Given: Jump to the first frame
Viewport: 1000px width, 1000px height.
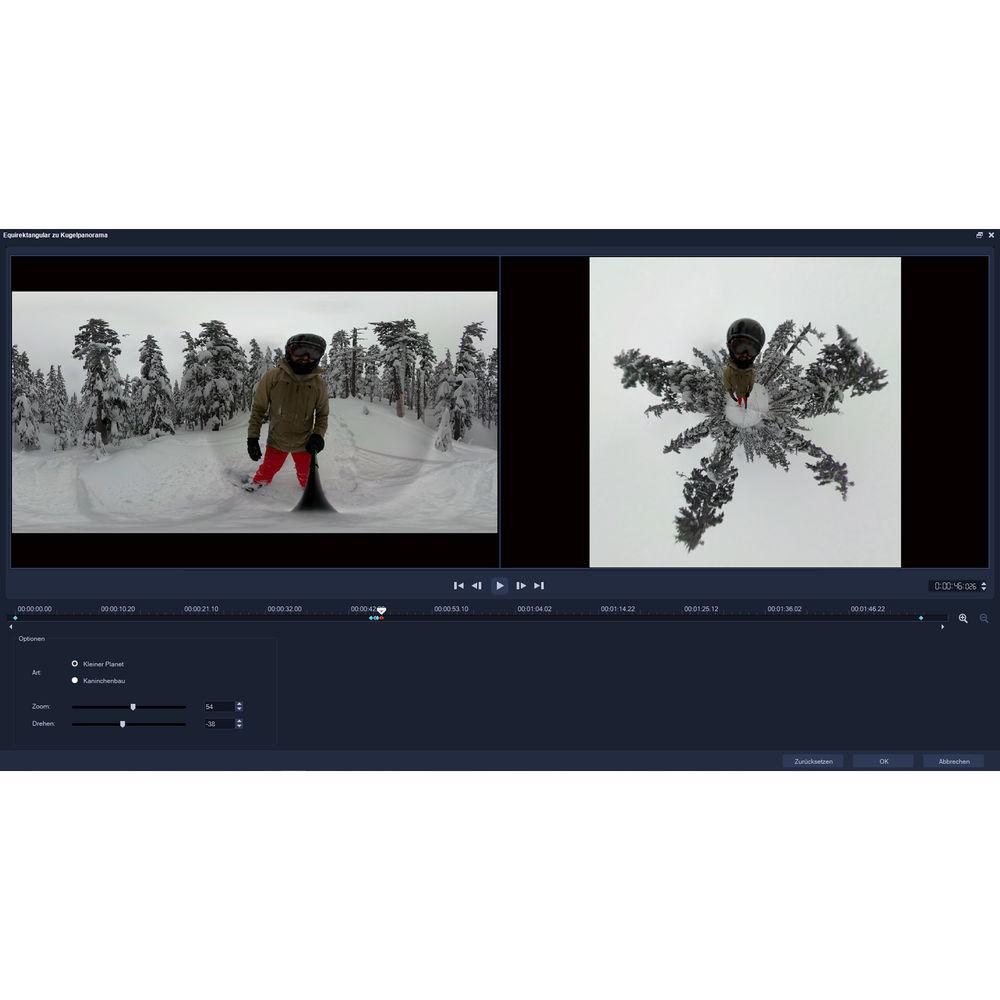Looking at the screenshot, I should pos(458,585).
